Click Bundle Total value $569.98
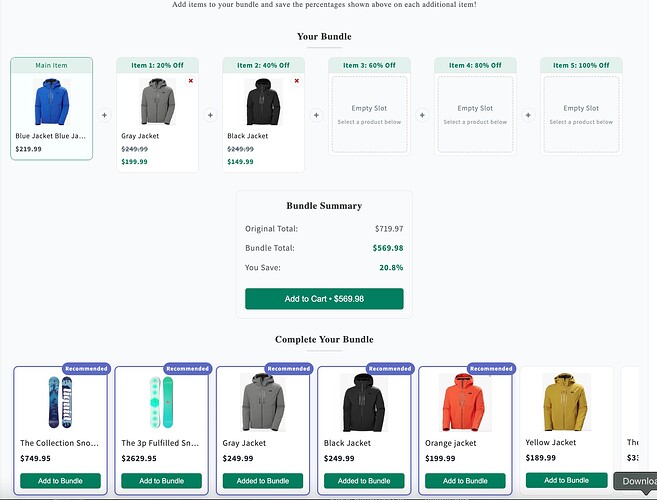Screen dimensions: 657x500 click(x=388, y=248)
